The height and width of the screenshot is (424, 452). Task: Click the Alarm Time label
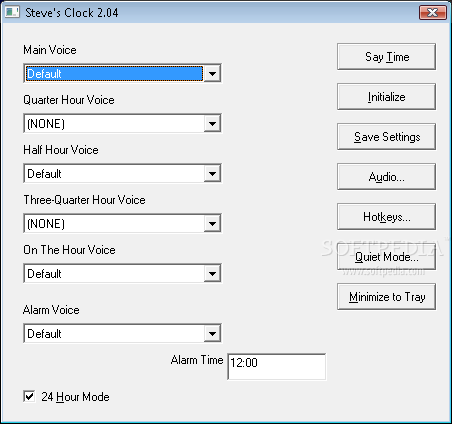[197, 360]
